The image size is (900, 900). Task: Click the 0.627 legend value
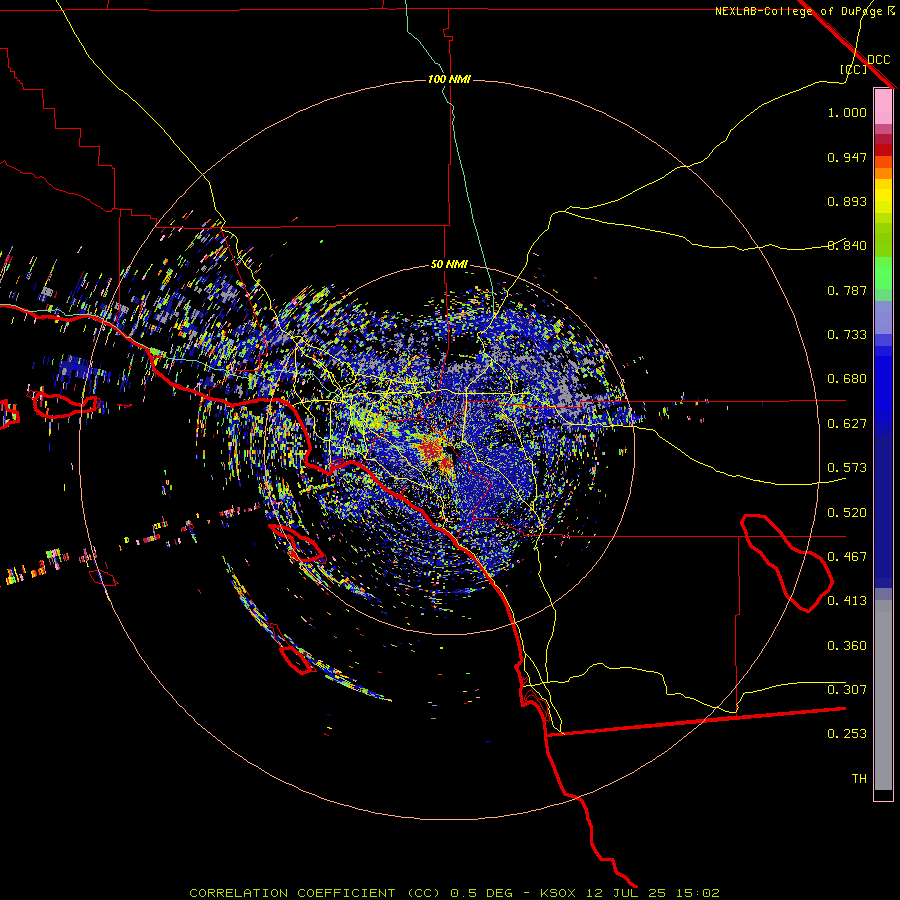point(847,424)
